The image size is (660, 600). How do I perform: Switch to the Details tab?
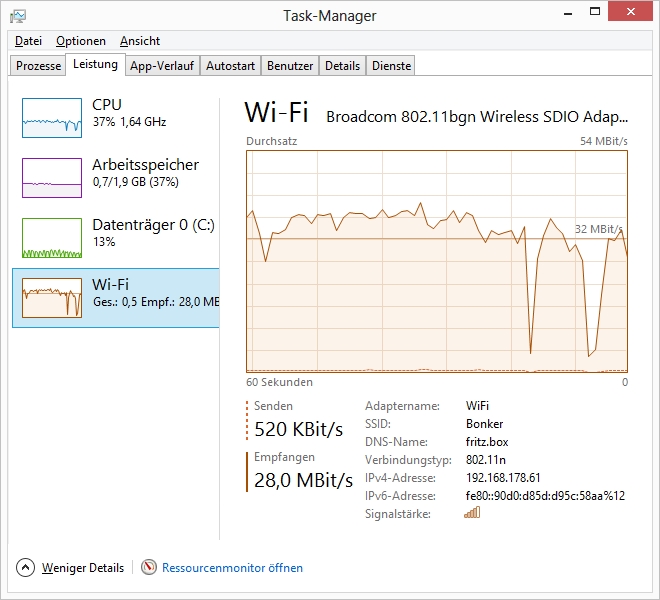[342, 66]
